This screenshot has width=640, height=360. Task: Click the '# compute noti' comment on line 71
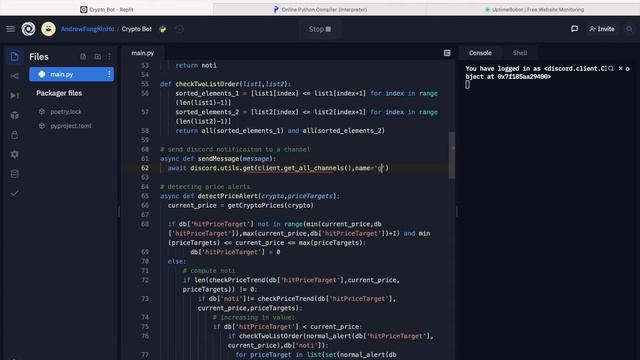click(x=209, y=271)
